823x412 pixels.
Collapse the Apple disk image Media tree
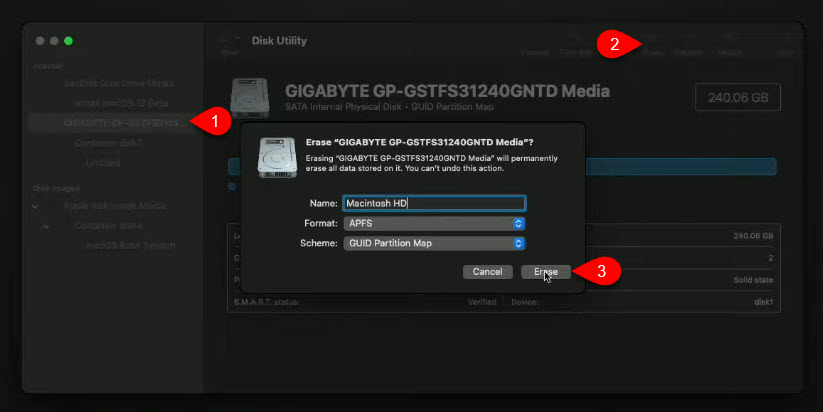click(x=35, y=206)
